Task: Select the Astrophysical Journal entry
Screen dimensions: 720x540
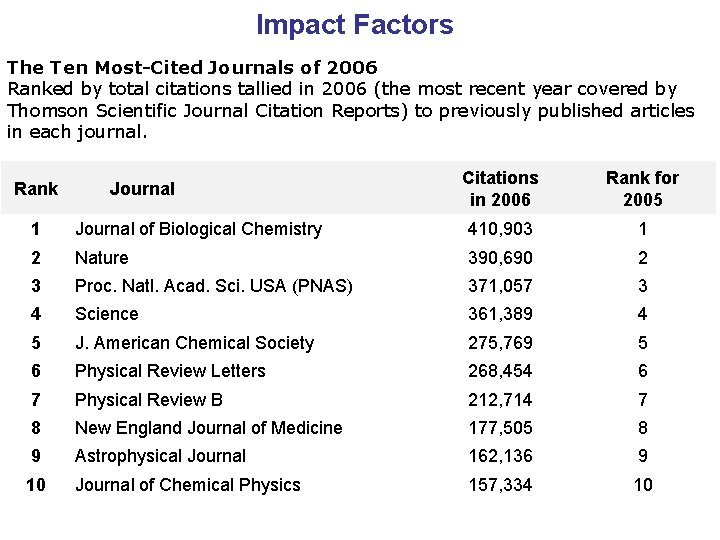Action: 160,456
